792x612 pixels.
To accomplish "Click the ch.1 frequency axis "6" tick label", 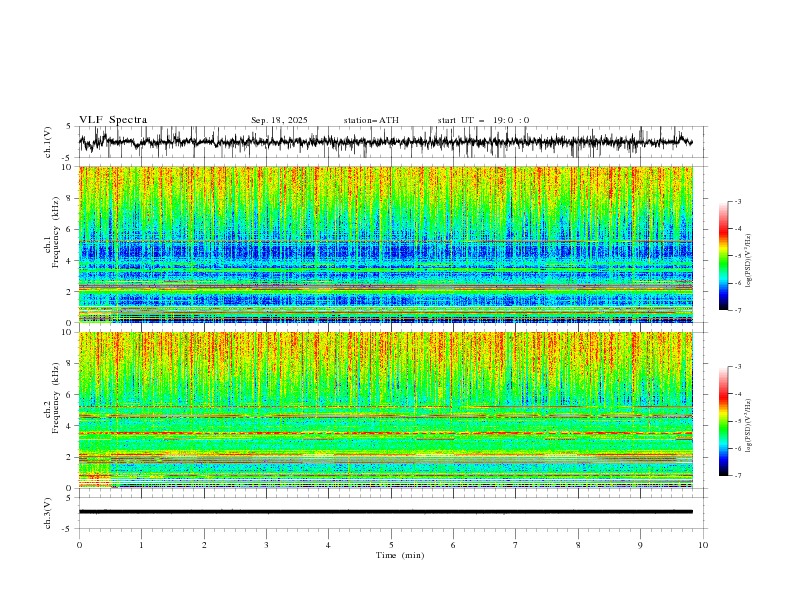I will [x=71, y=229].
